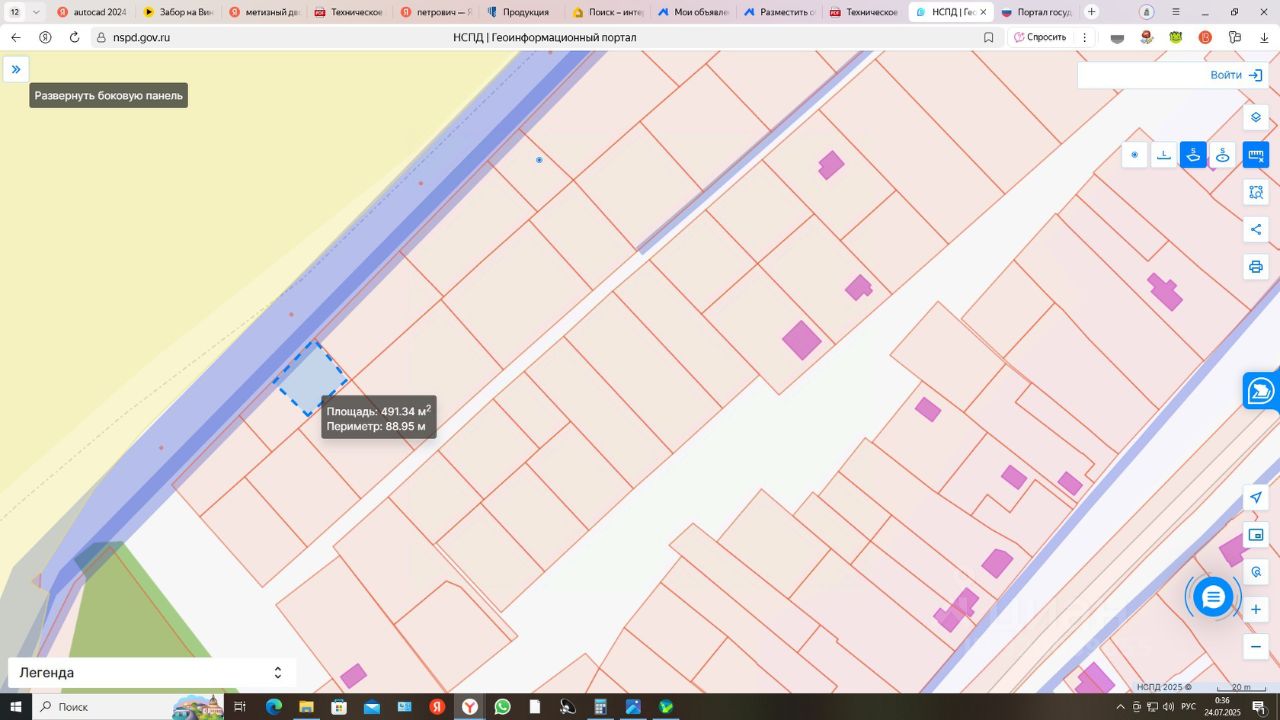Activate the circle area measurement tool
The image size is (1280, 720).
click(x=1222, y=155)
